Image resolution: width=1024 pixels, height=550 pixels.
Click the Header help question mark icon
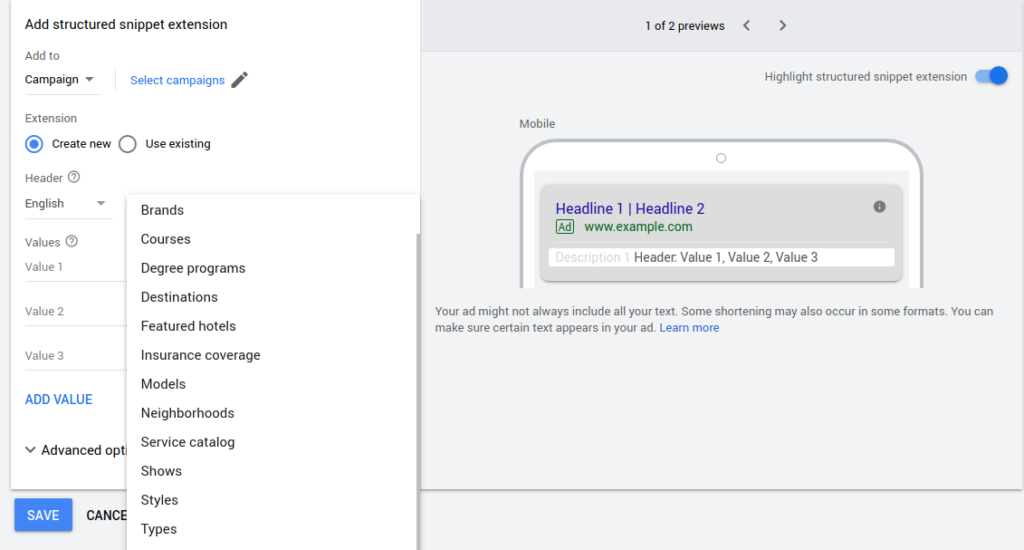coord(73,178)
